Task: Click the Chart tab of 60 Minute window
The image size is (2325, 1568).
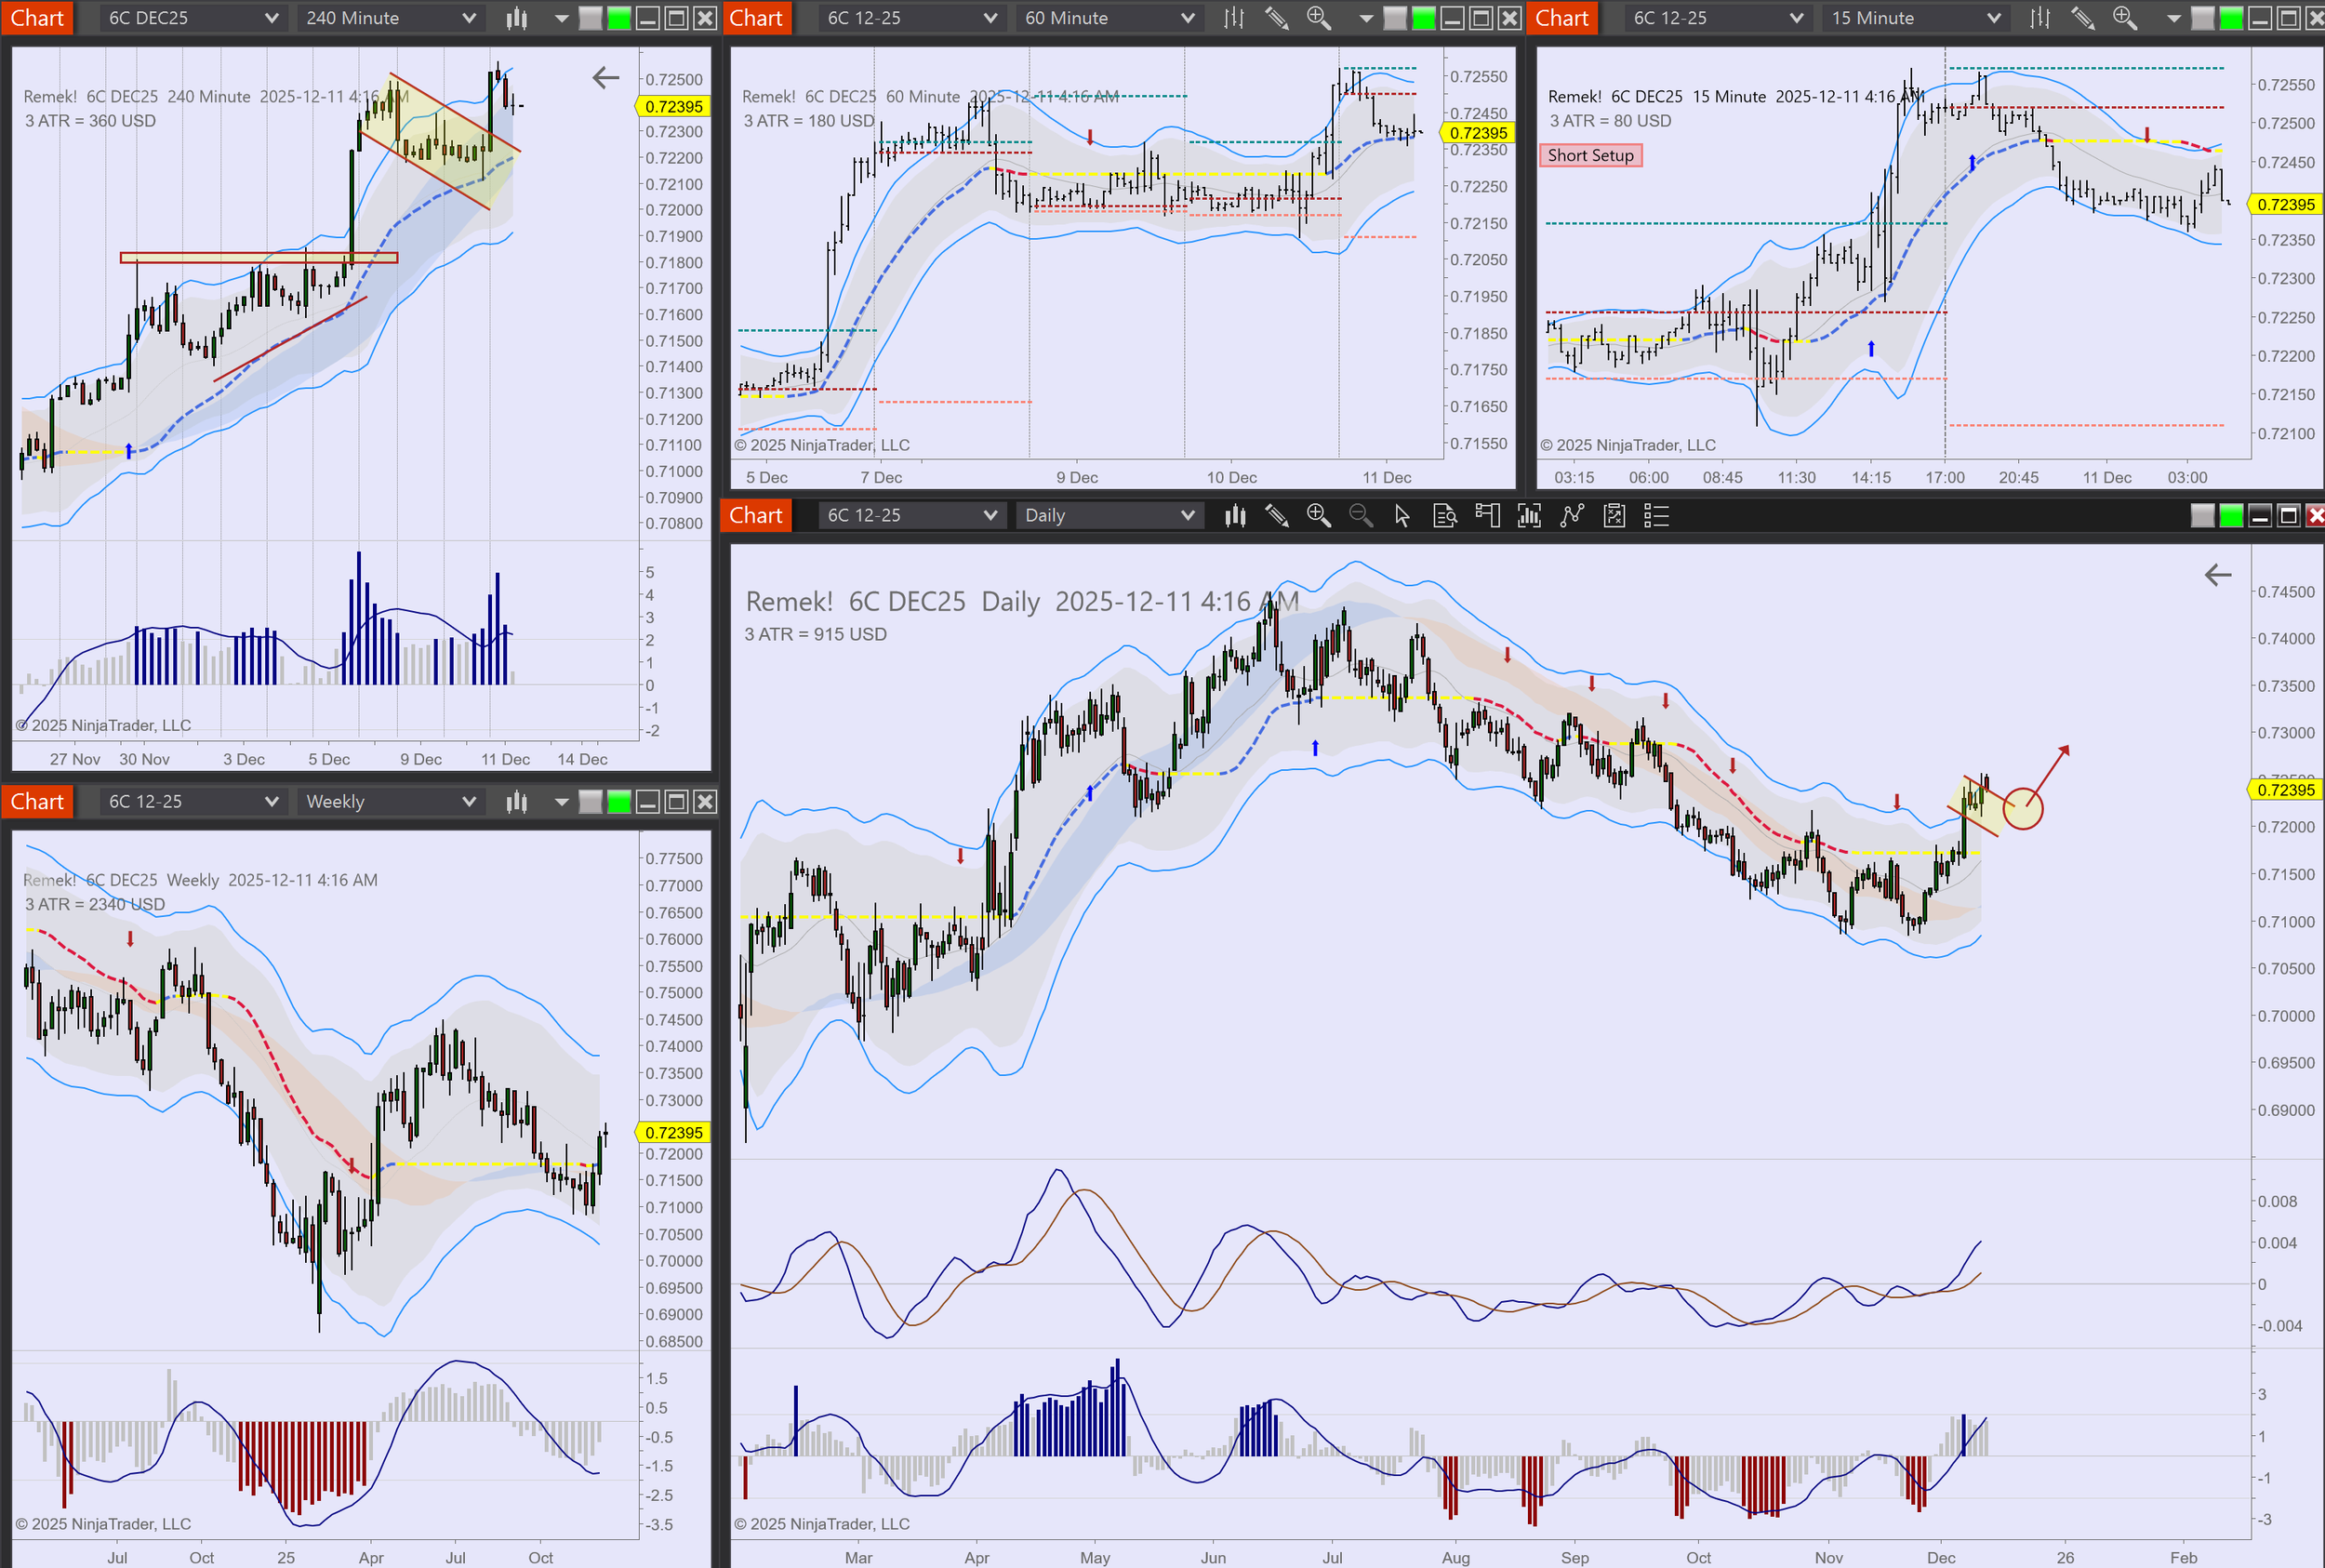Action: 756,18
